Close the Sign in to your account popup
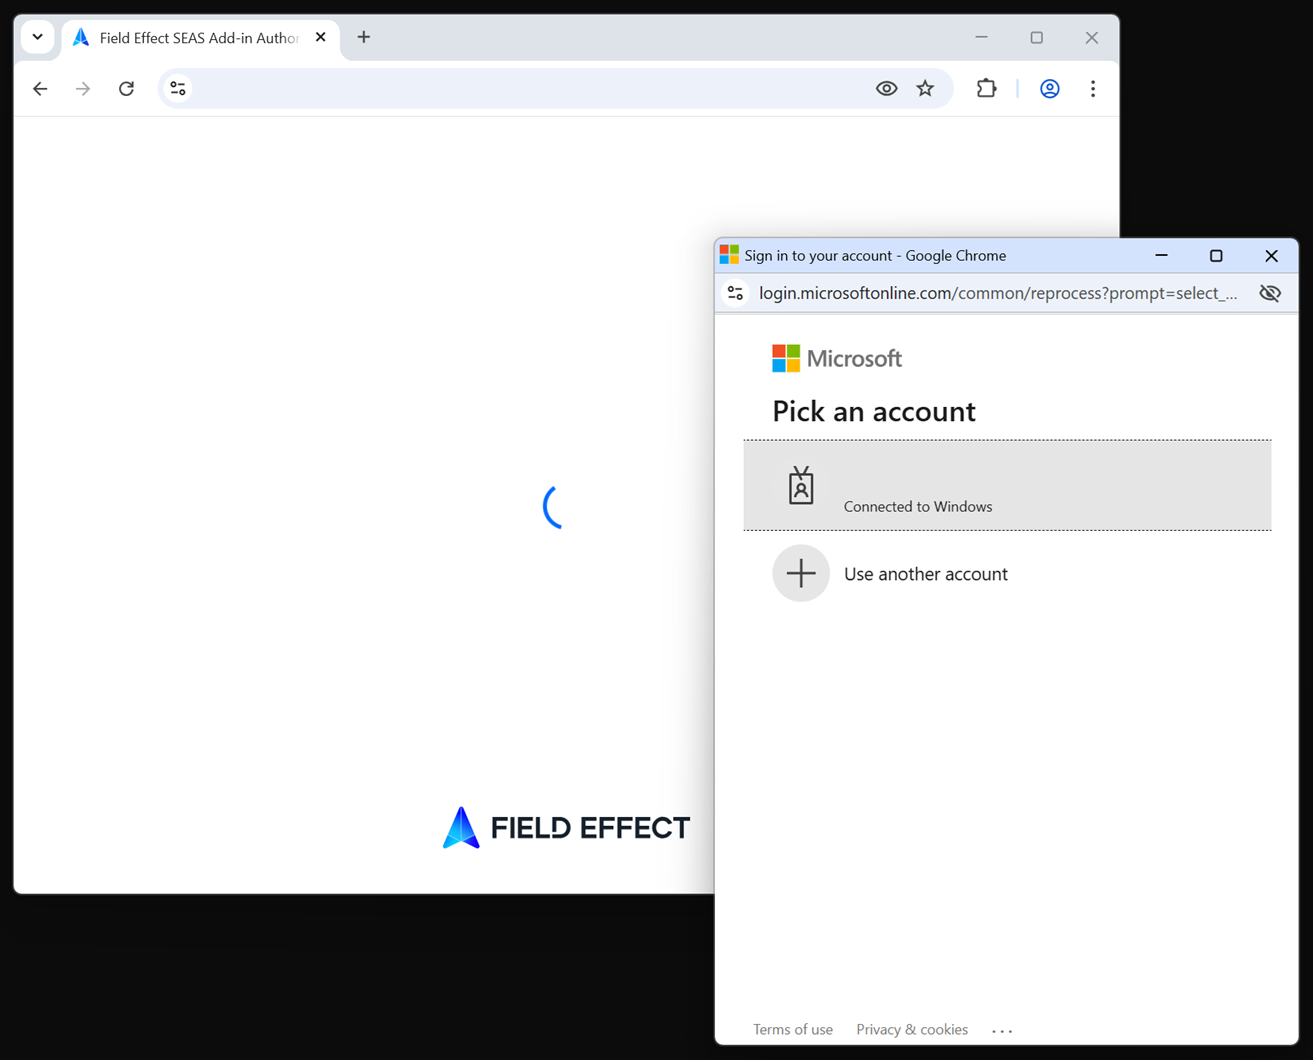Image resolution: width=1313 pixels, height=1060 pixels. pyautogui.click(x=1271, y=255)
